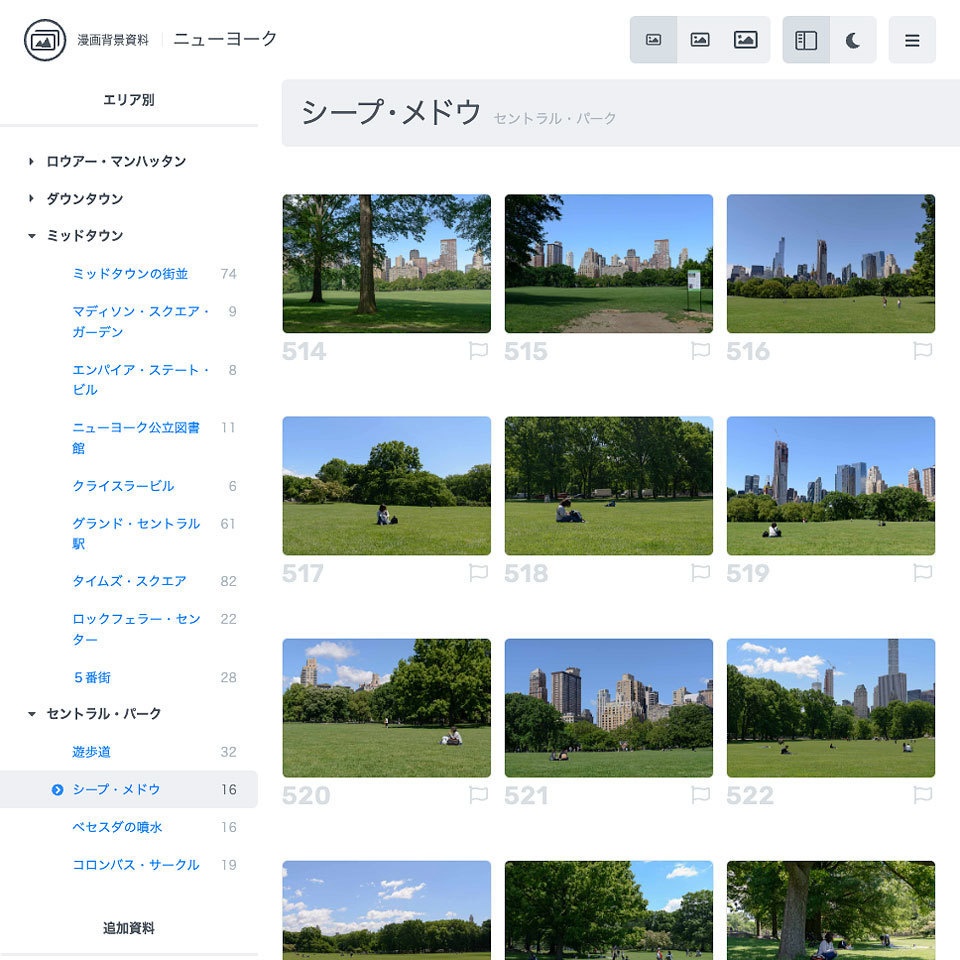Select the large thumbnail size view icon
This screenshot has height=960, width=960.
point(746,40)
